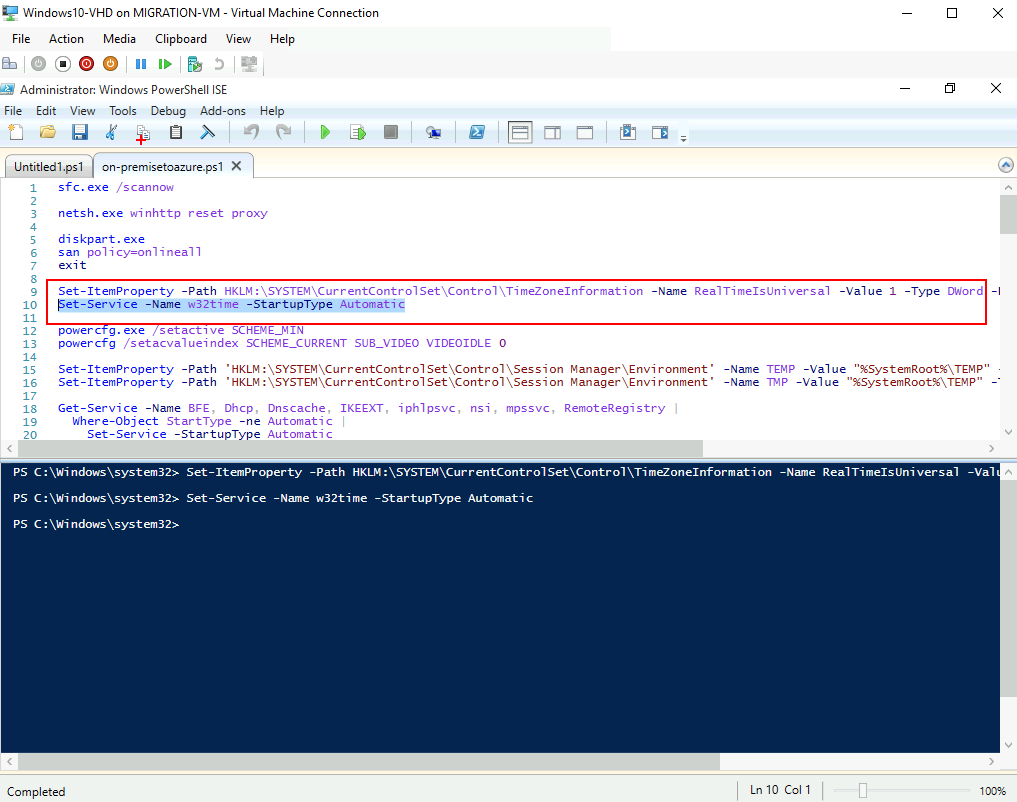Stop the running operation
The height and width of the screenshot is (802, 1017).
(390, 132)
